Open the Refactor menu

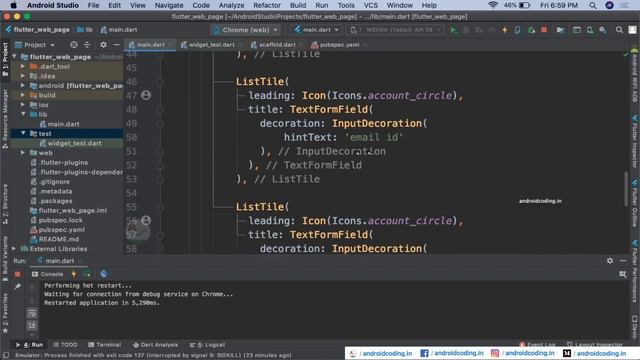pyautogui.click(x=267, y=5)
